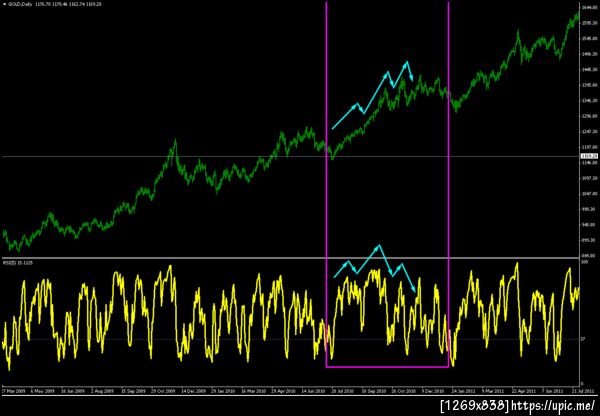Click the 1097.00 price scale label
This screenshot has width=600, height=416.
(x=591, y=178)
